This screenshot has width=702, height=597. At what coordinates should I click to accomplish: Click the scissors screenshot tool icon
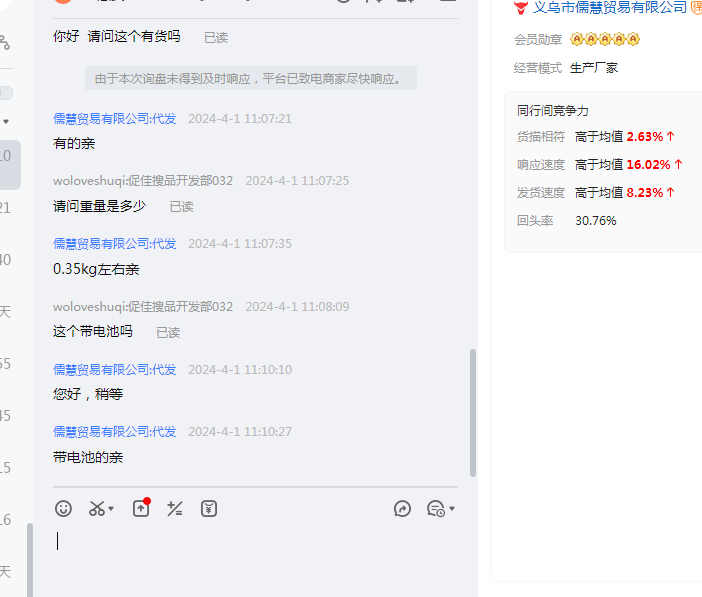[x=97, y=509]
